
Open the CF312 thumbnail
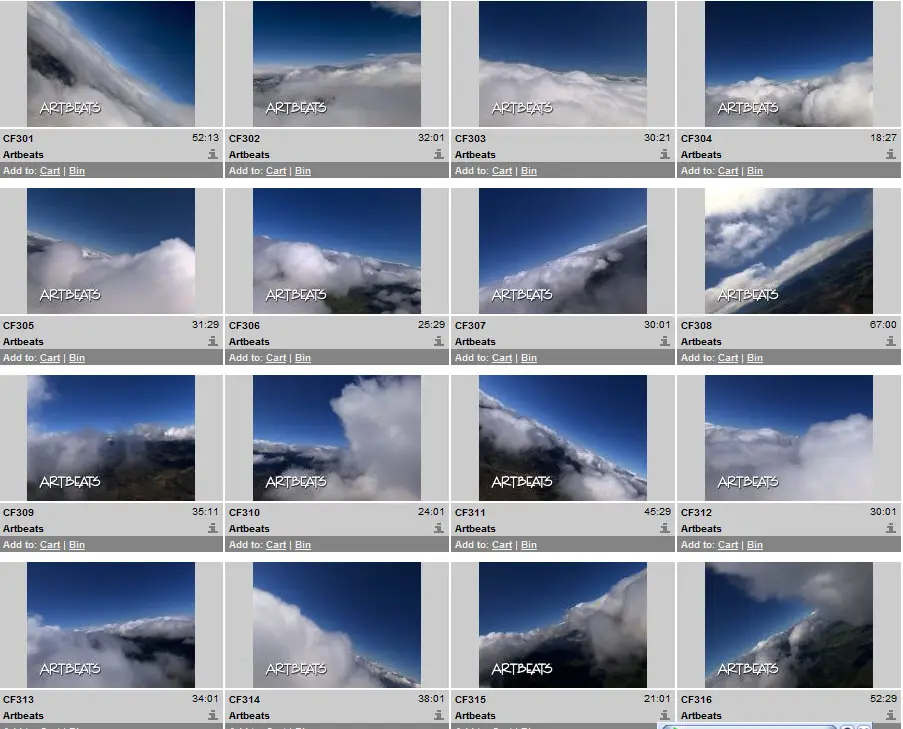pos(789,438)
